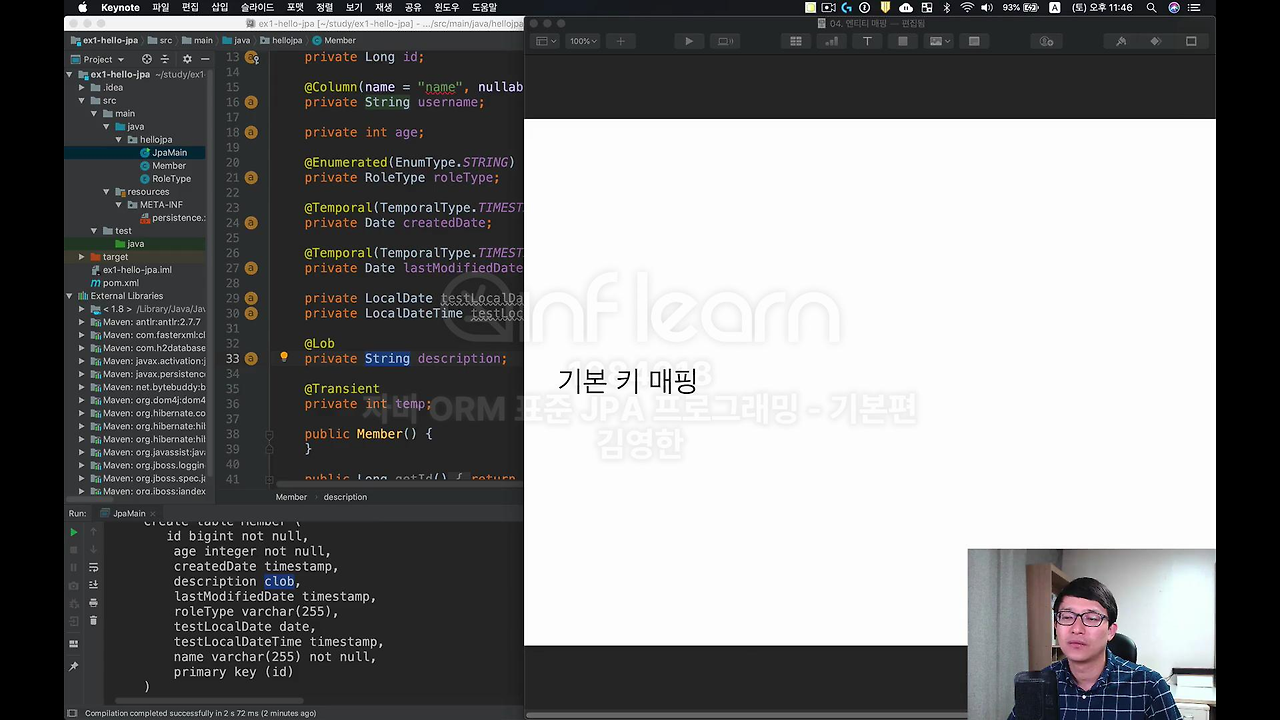Click the Pin tab icon in Run panel
The width and height of the screenshot is (1280, 720).
click(73, 666)
